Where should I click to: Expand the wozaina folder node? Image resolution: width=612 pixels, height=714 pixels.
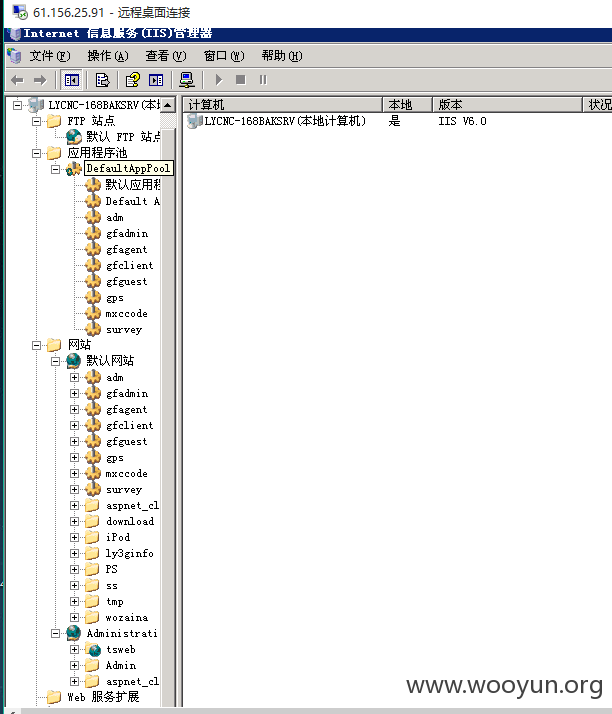click(75, 617)
